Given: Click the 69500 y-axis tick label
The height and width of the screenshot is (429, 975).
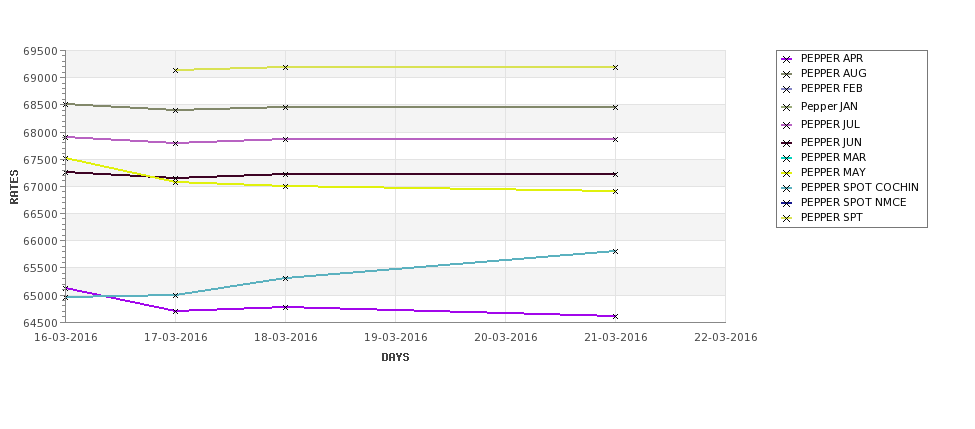Looking at the screenshot, I should point(41,51).
